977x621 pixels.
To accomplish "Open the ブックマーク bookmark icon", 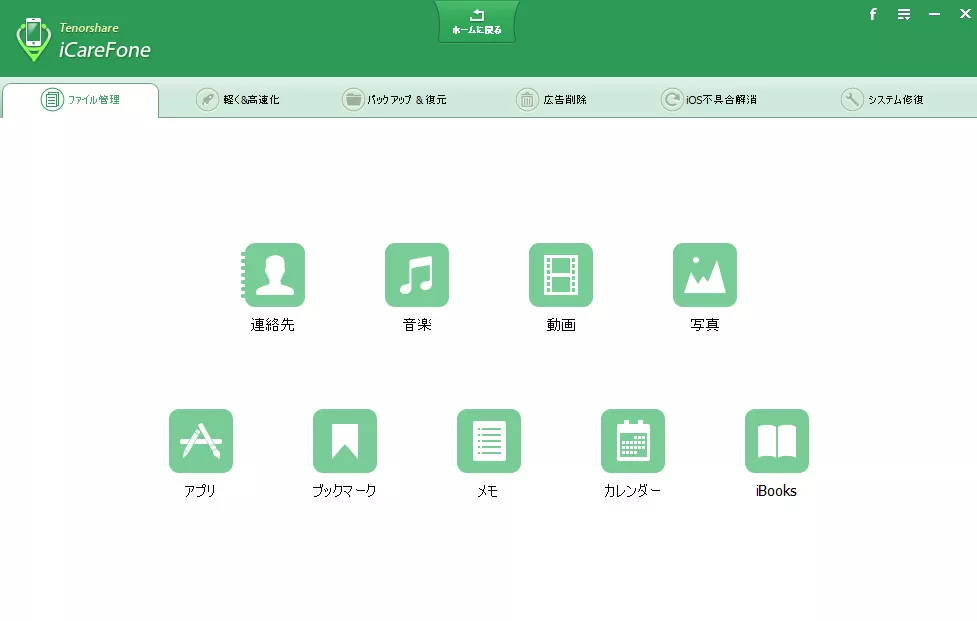I will 345,441.
